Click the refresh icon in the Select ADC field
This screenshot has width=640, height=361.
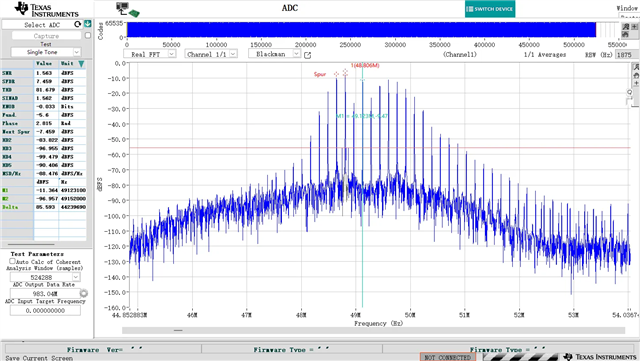click(77, 25)
